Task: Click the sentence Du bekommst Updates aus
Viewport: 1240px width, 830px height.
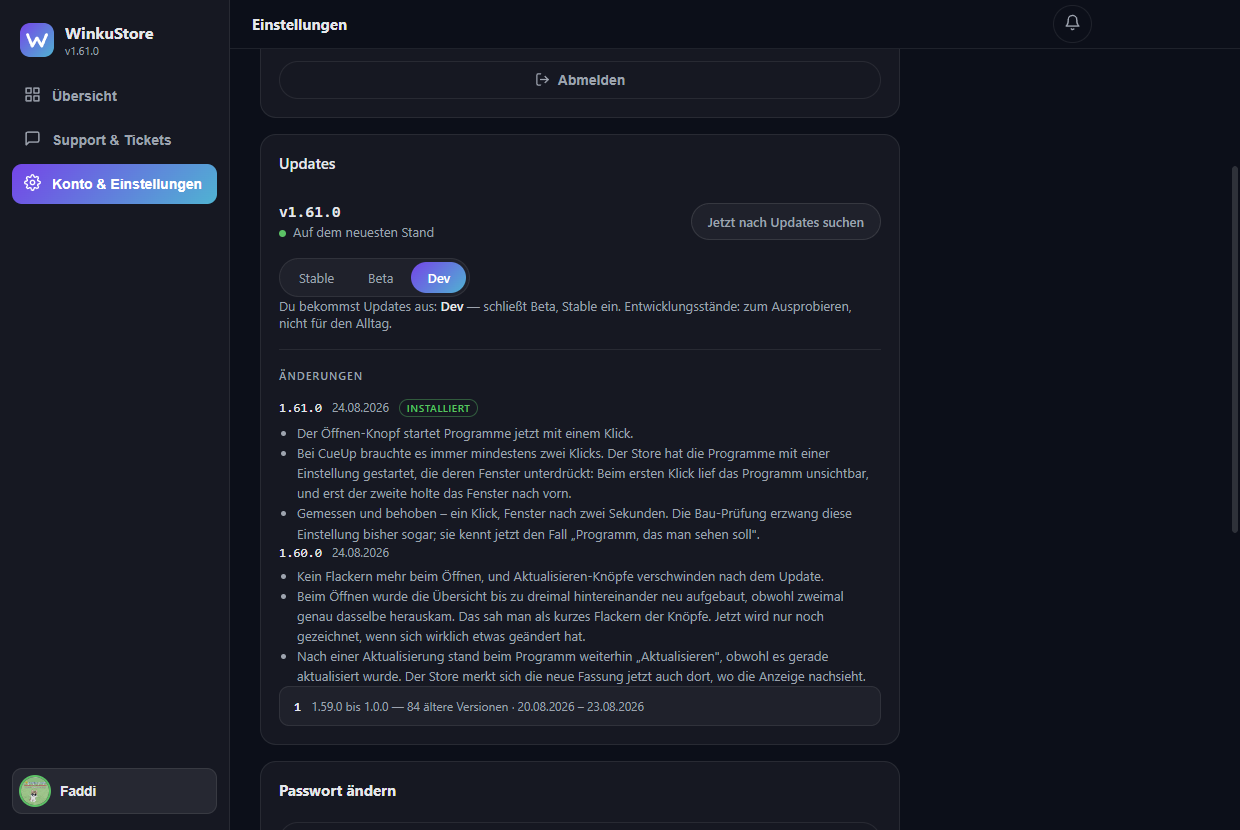Action: (565, 315)
